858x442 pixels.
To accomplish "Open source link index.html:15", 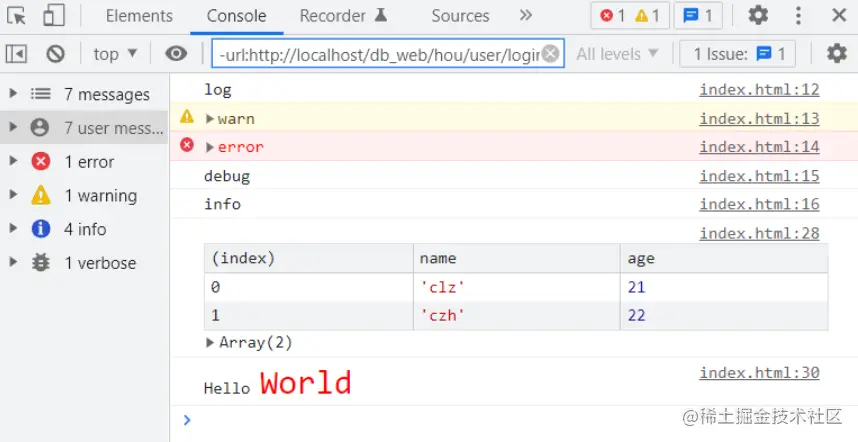I will click(x=760, y=176).
